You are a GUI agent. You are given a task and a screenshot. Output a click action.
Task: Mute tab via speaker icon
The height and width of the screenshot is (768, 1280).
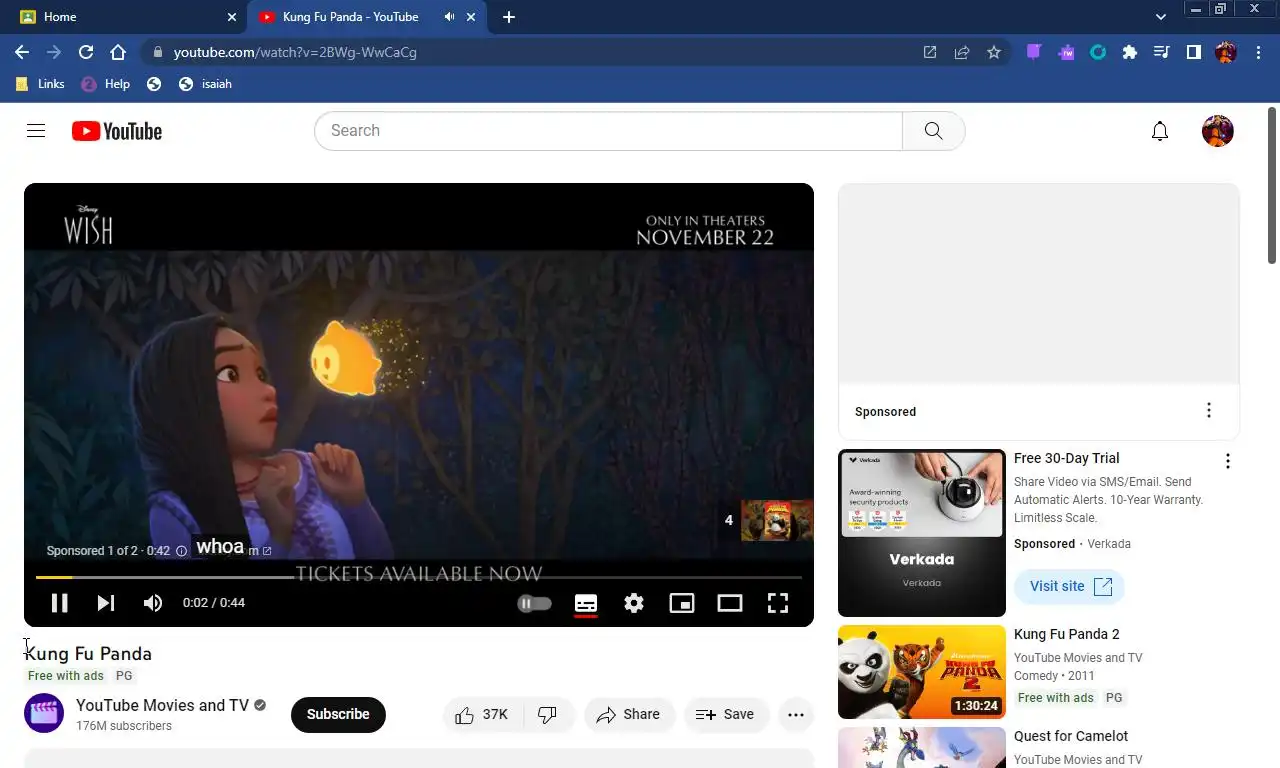(x=449, y=17)
